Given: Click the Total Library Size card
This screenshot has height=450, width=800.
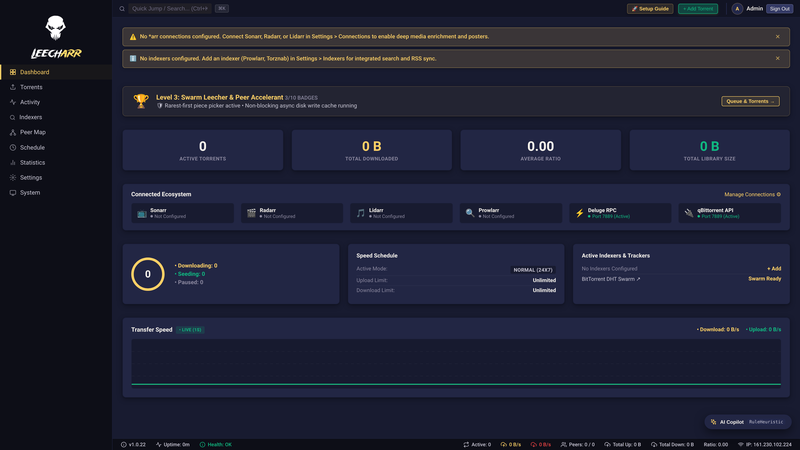Looking at the screenshot, I should pos(710,150).
